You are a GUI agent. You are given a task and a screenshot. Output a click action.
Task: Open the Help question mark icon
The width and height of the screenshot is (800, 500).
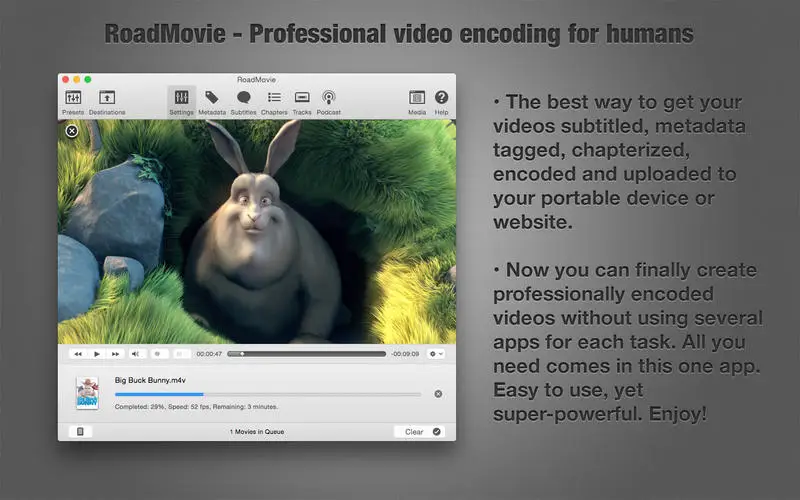(x=441, y=102)
